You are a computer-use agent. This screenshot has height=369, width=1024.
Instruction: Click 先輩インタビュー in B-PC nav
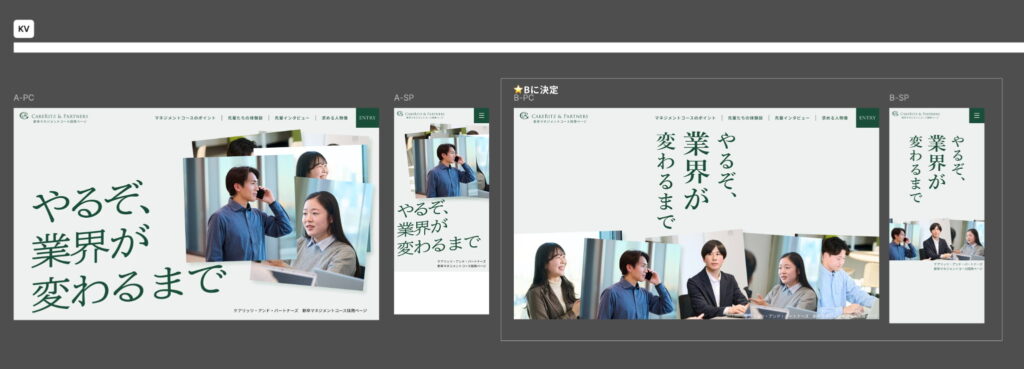pyautogui.click(x=792, y=118)
